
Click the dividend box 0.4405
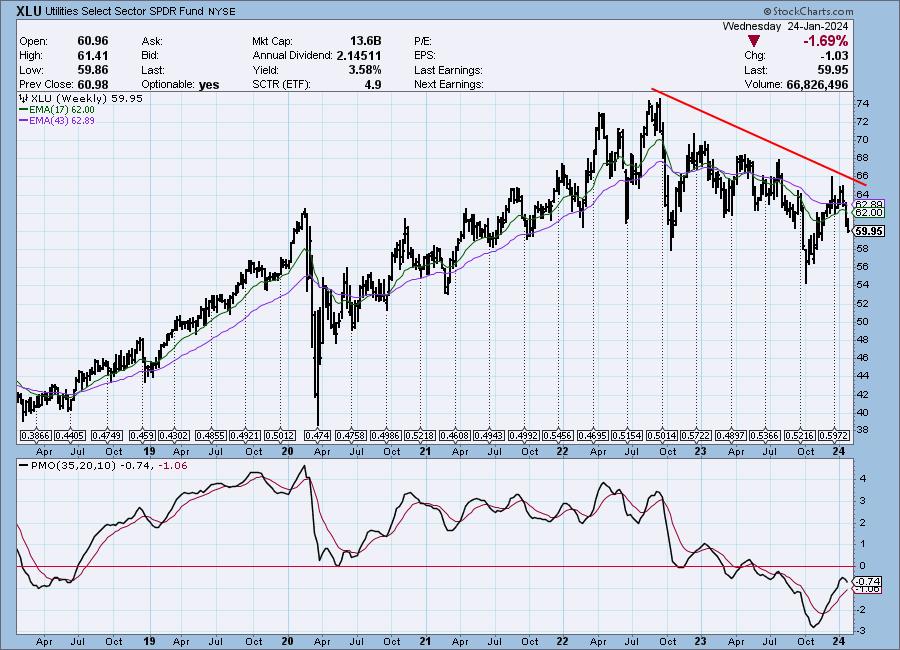coord(70,436)
